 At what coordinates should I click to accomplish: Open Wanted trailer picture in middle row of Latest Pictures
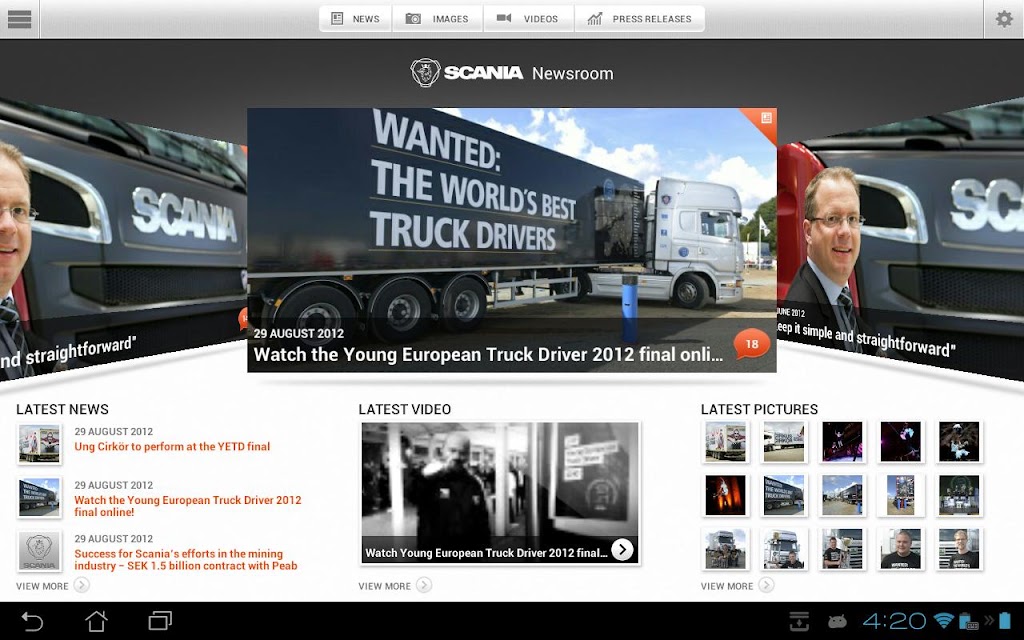pyautogui.click(x=784, y=495)
